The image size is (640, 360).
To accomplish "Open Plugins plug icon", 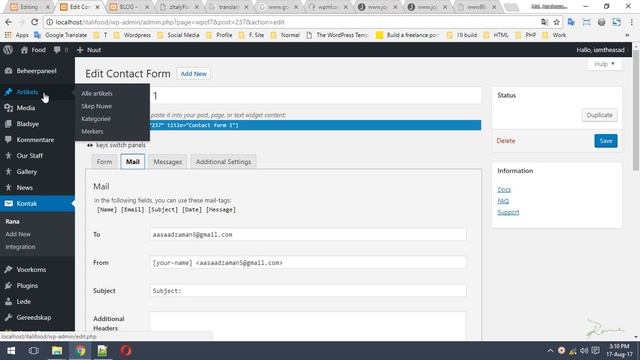I will [x=8, y=286].
